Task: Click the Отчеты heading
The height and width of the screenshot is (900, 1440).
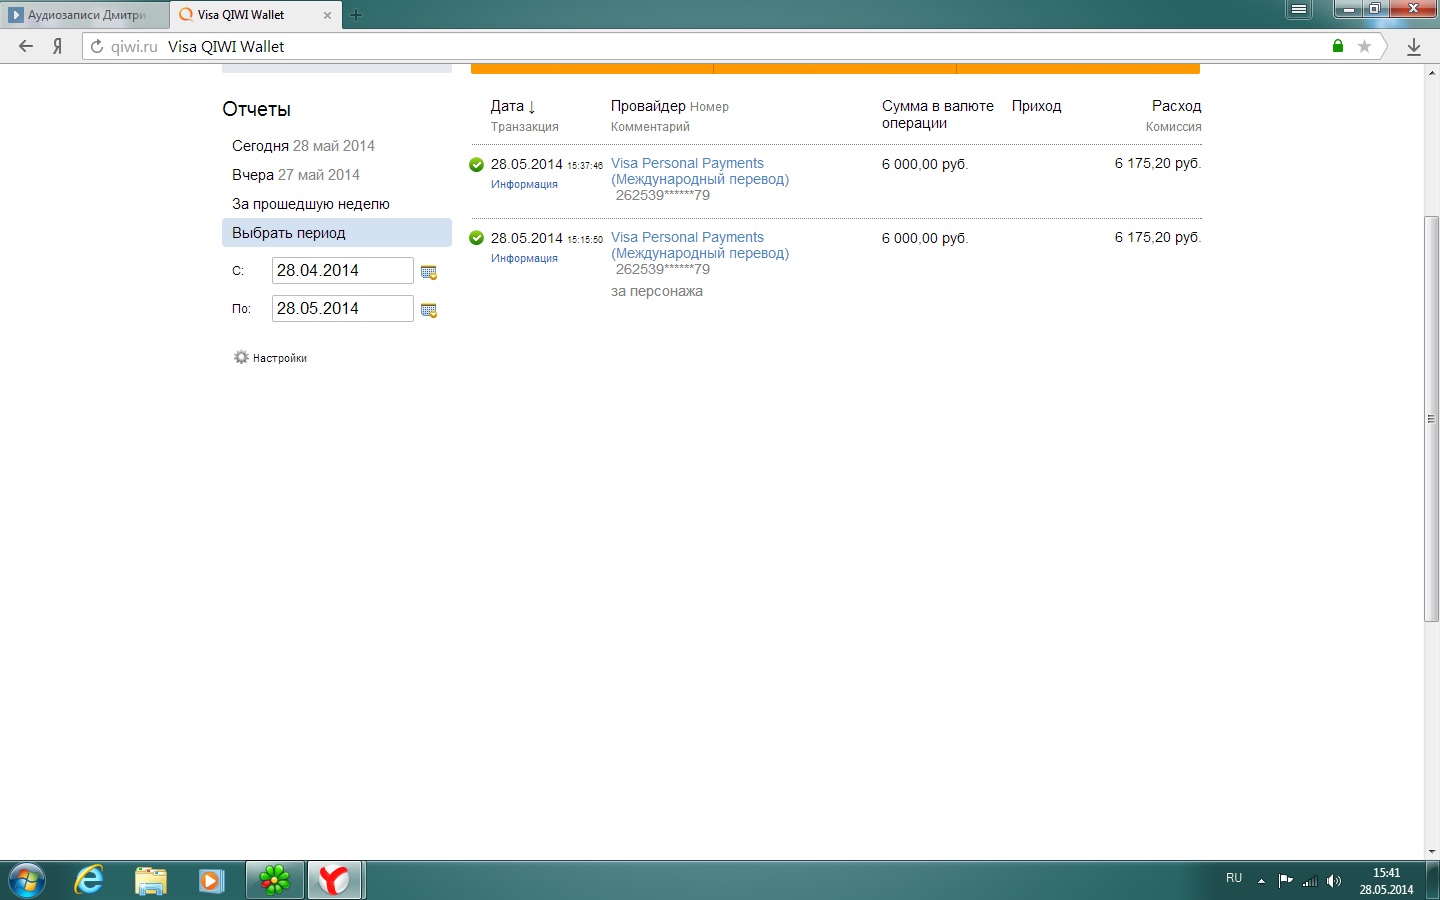Action: click(257, 109)
